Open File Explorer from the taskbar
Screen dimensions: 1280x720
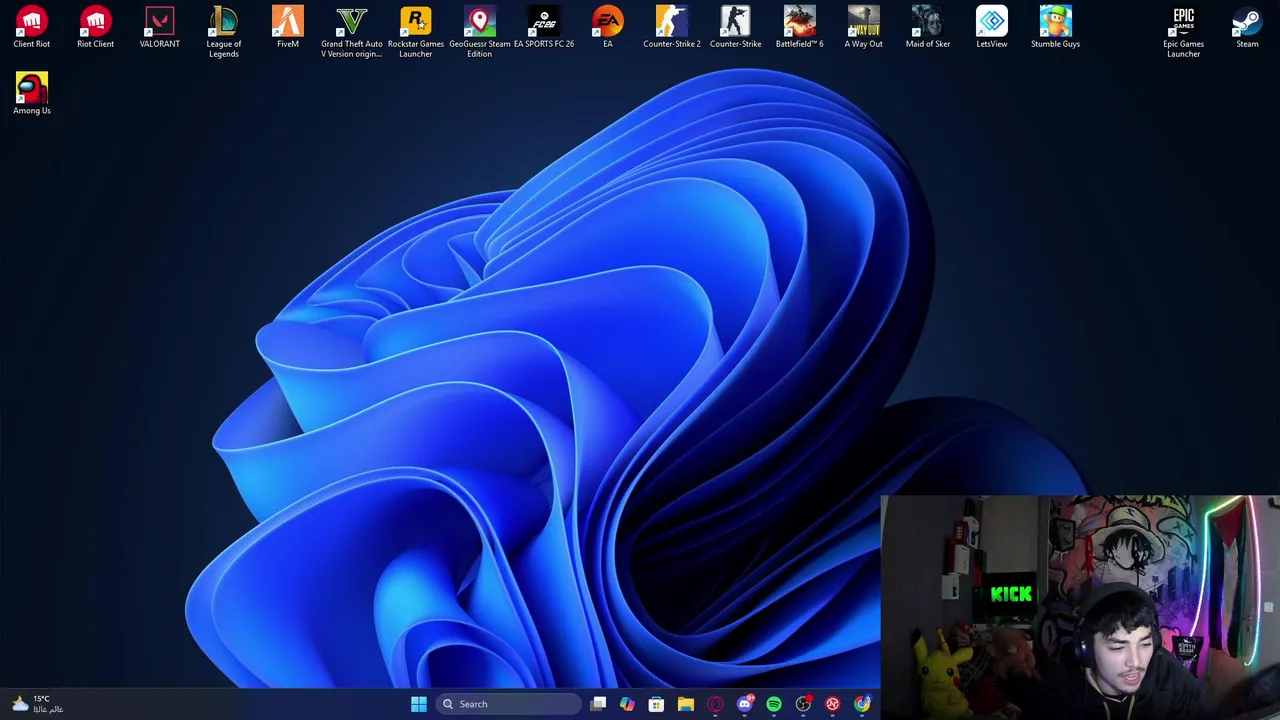(x=686, y=704)
